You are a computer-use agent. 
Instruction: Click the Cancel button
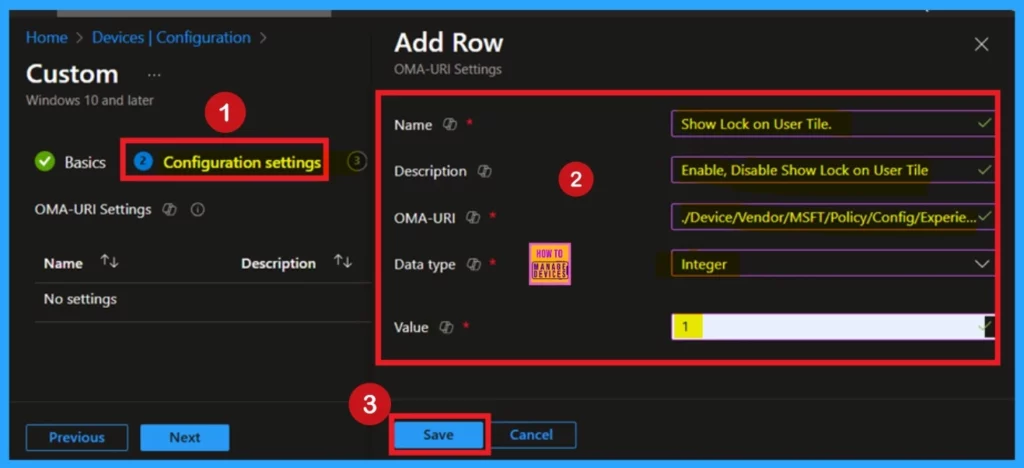533,435
